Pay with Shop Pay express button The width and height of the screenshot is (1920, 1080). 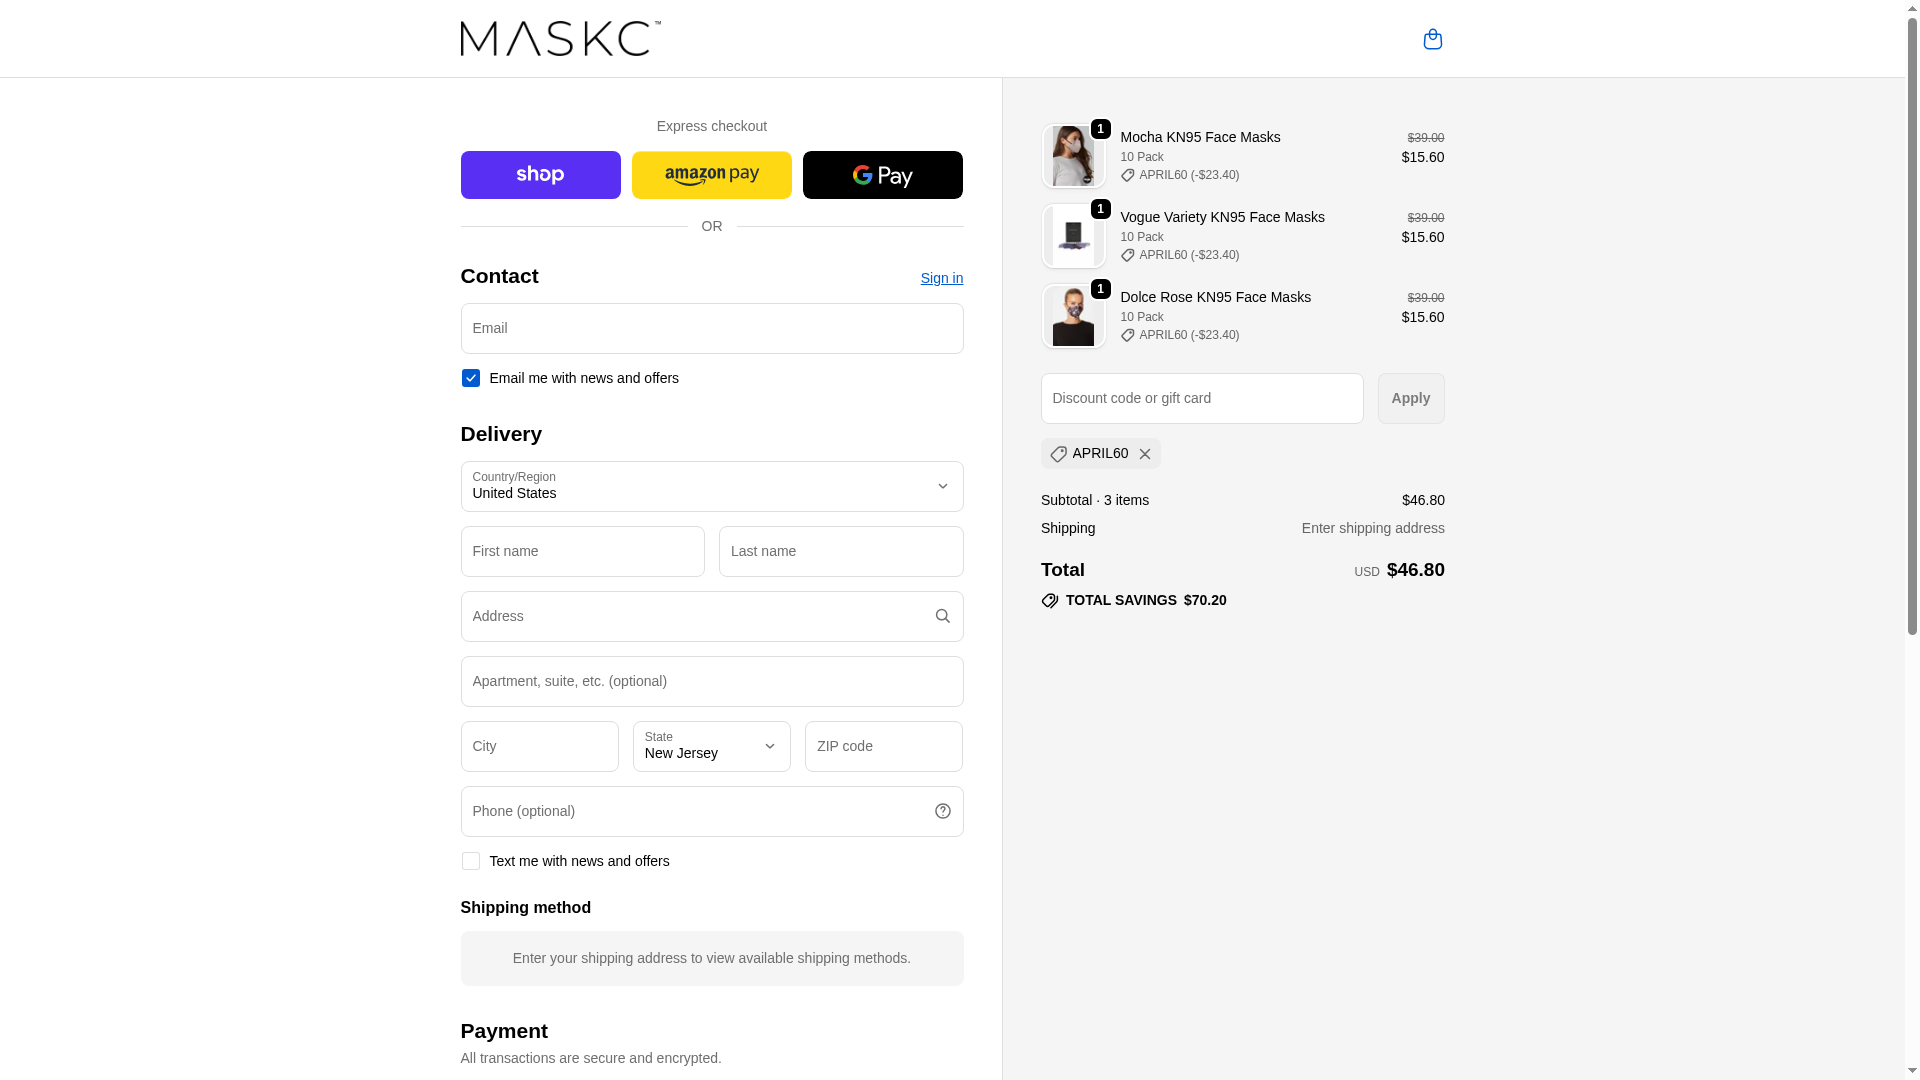[x=540, y=175]
